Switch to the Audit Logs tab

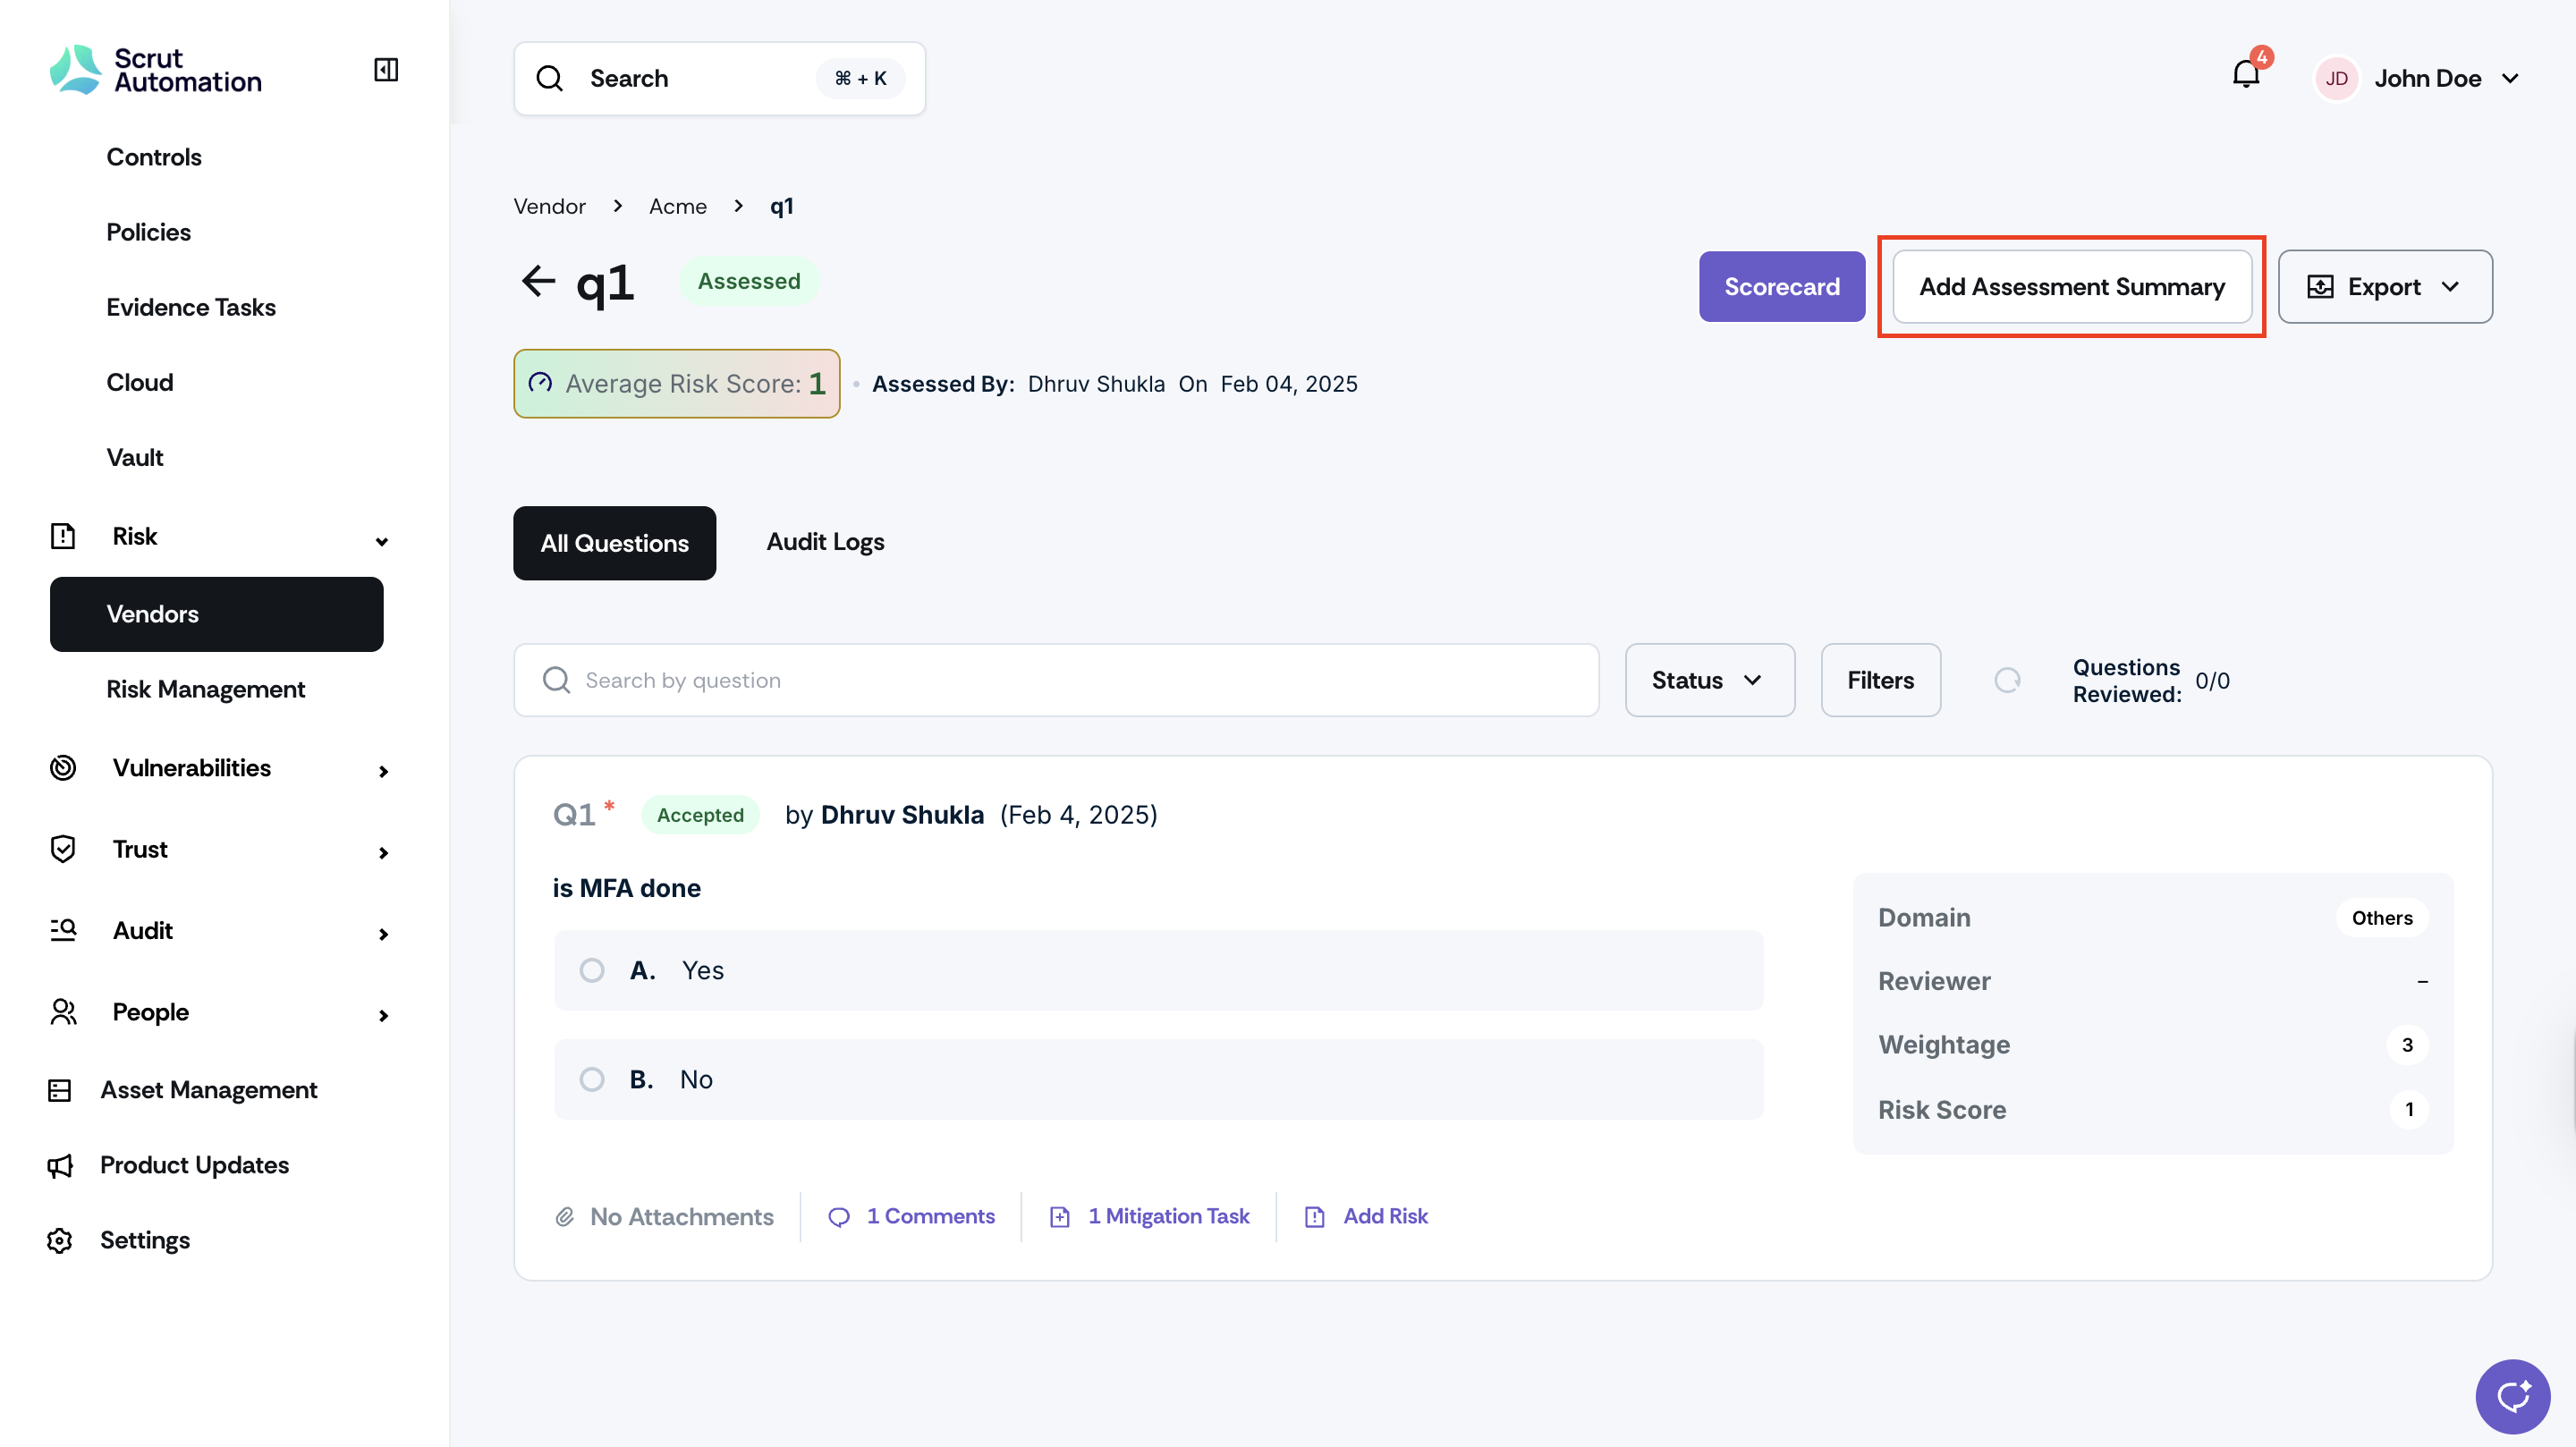pyautogui.click(x=825, y=542)
